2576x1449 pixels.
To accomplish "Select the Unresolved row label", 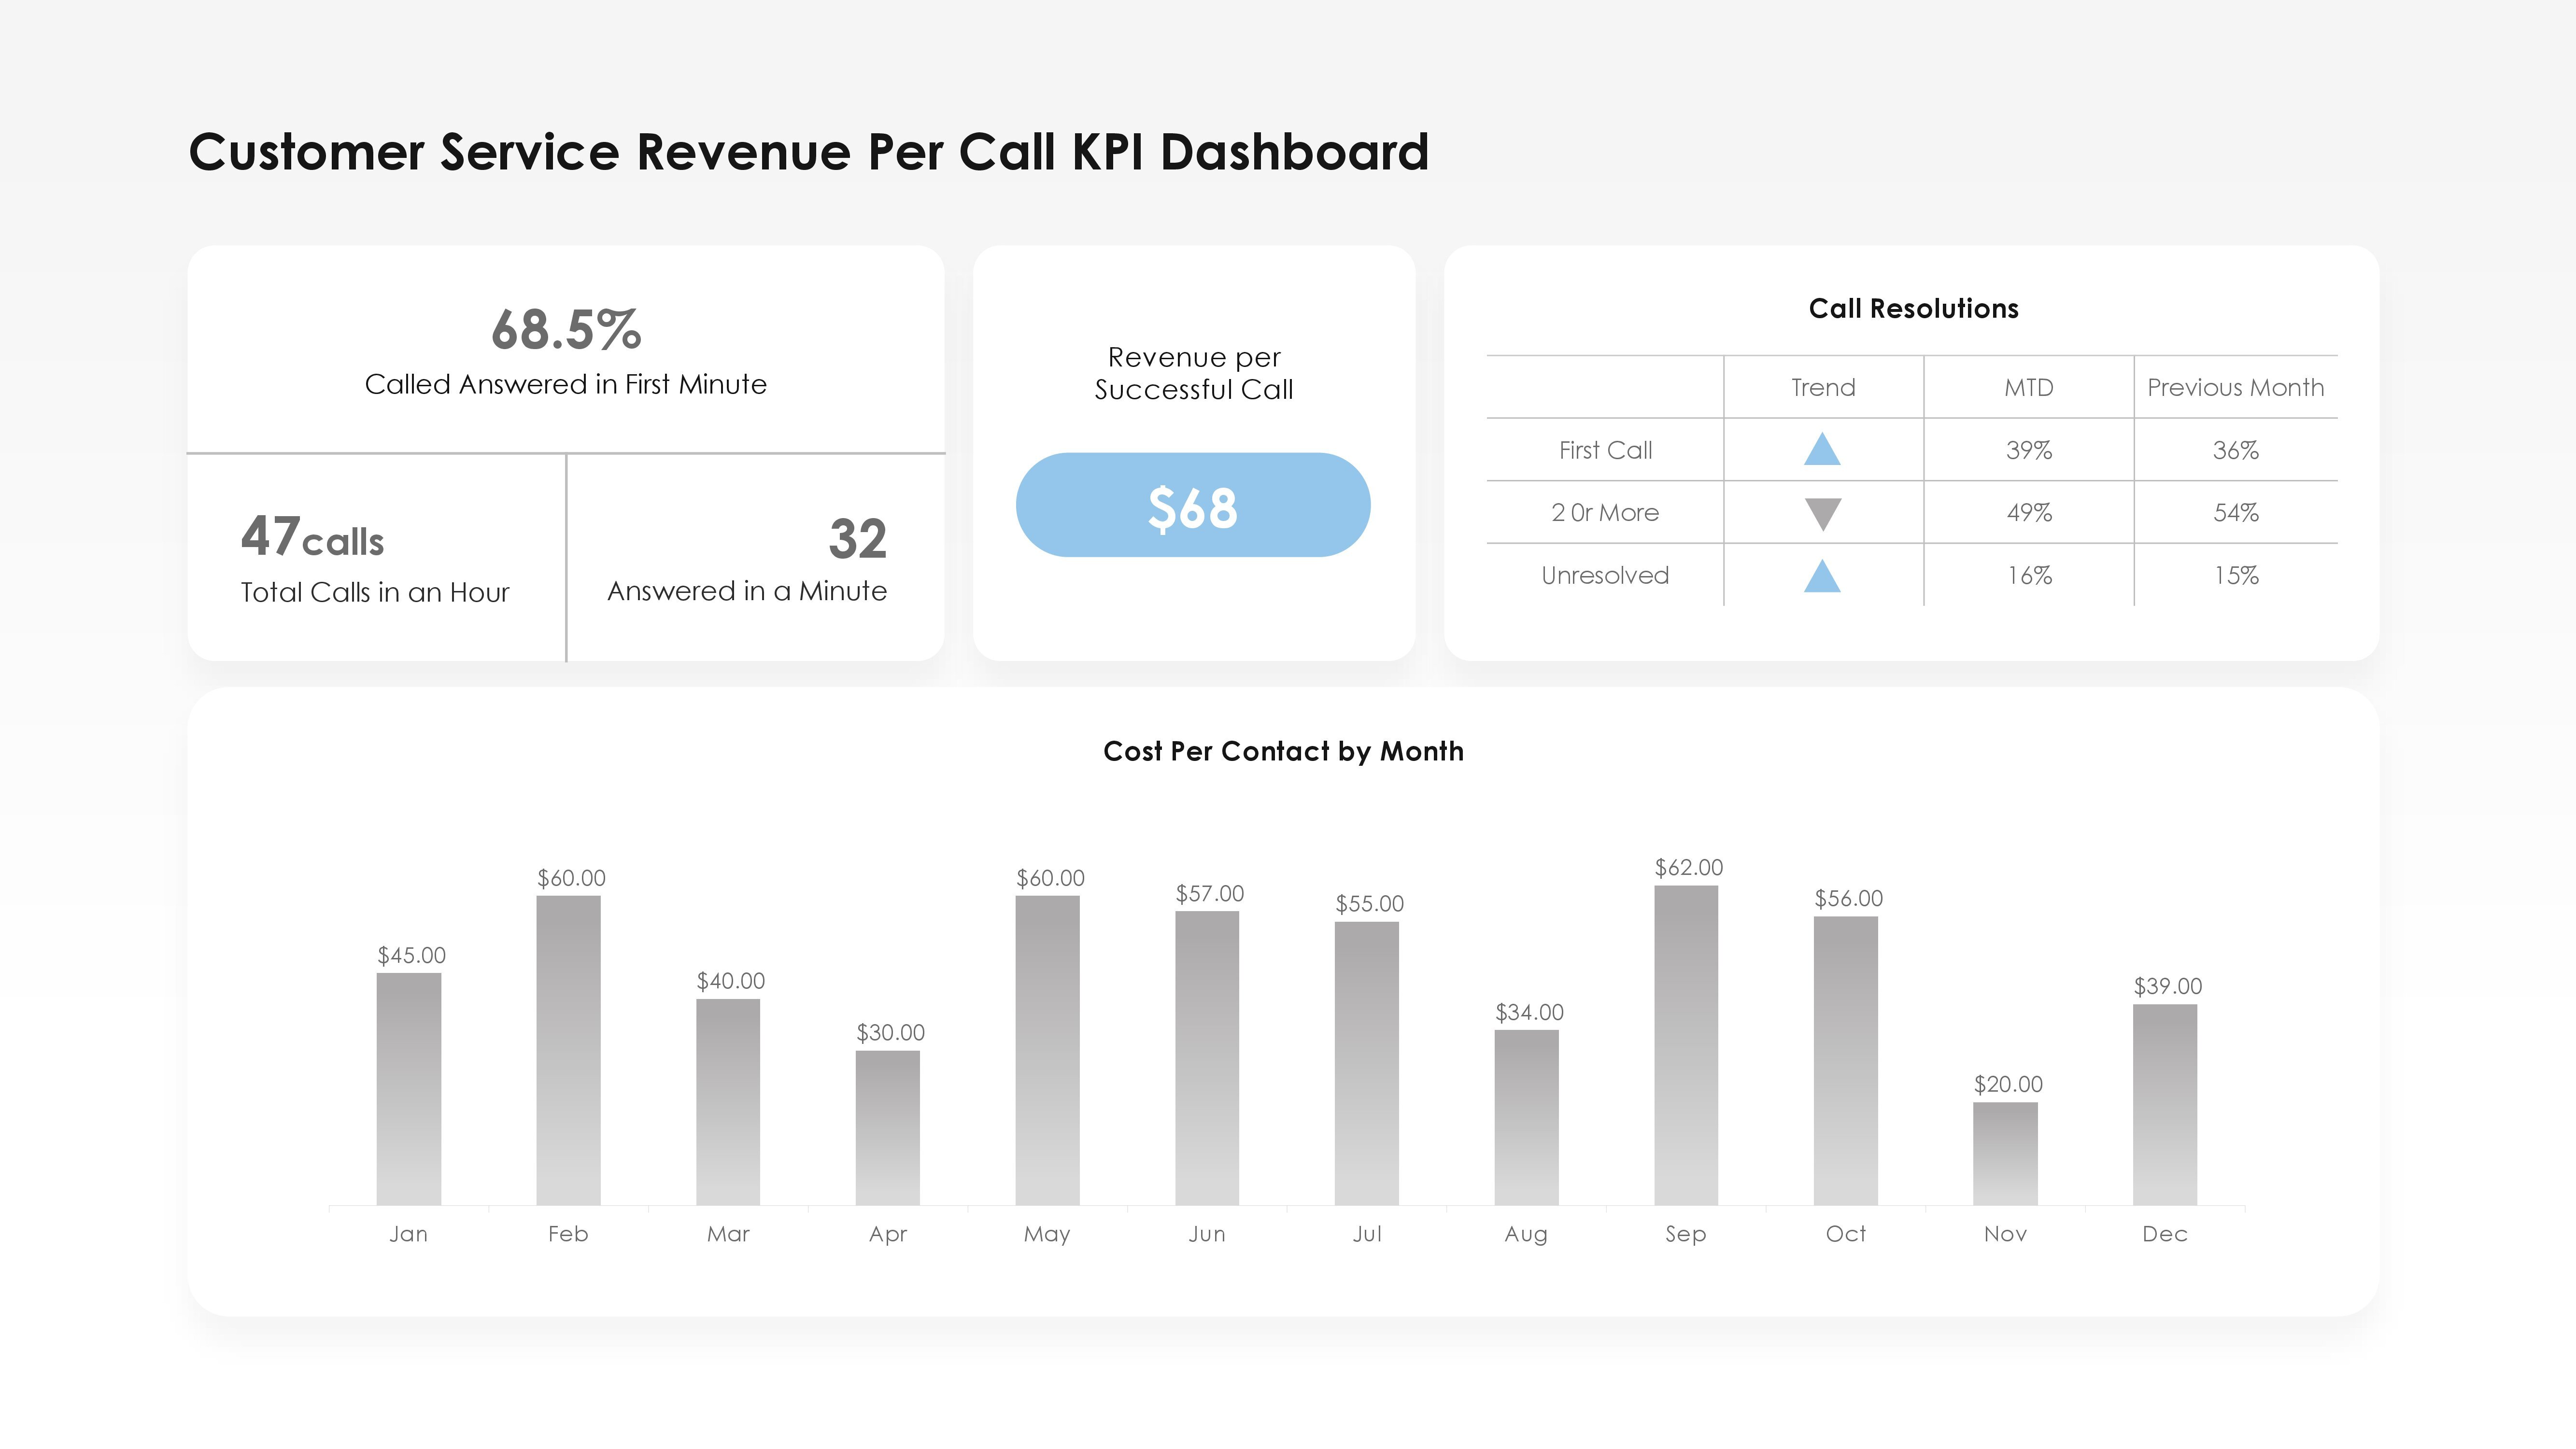I will click(1605, 575).
